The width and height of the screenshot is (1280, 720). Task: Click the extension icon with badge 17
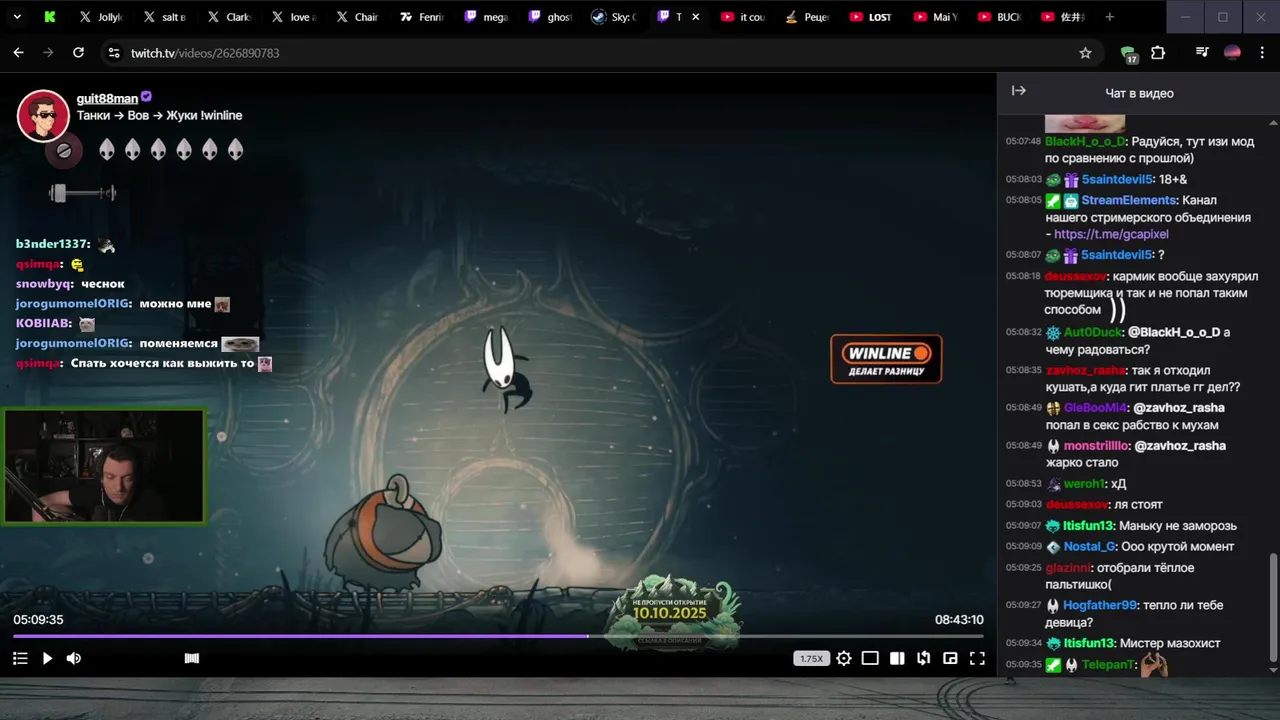click(x=1129, y=54)
